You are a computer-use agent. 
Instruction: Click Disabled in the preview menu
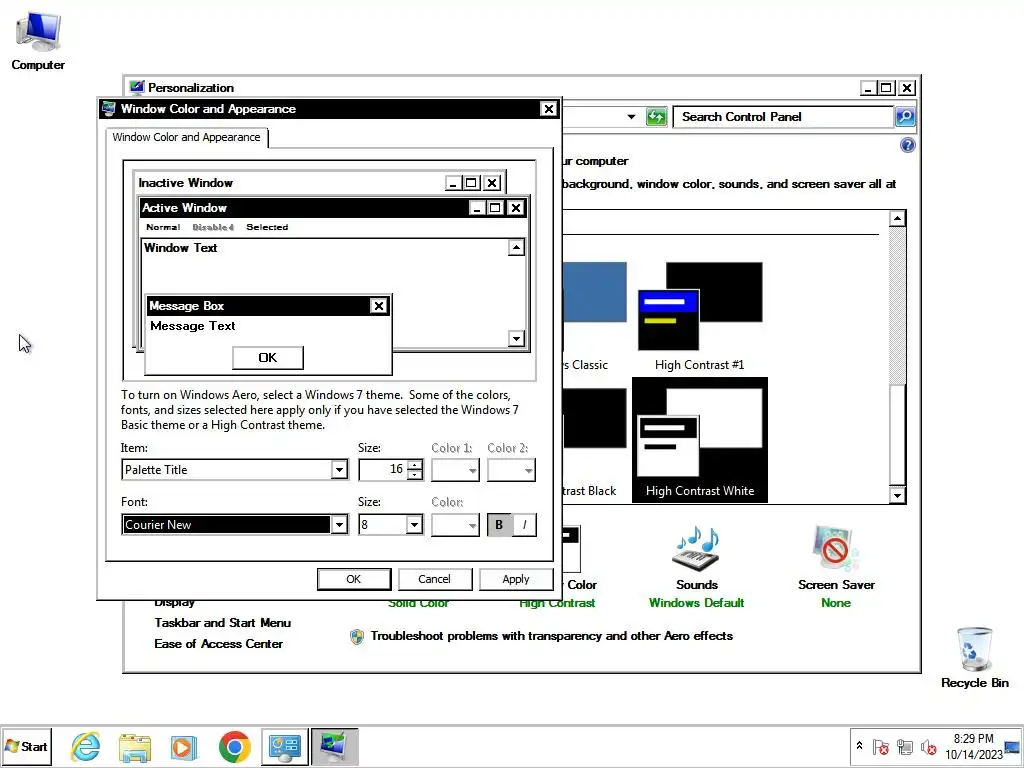pos(213,227)
